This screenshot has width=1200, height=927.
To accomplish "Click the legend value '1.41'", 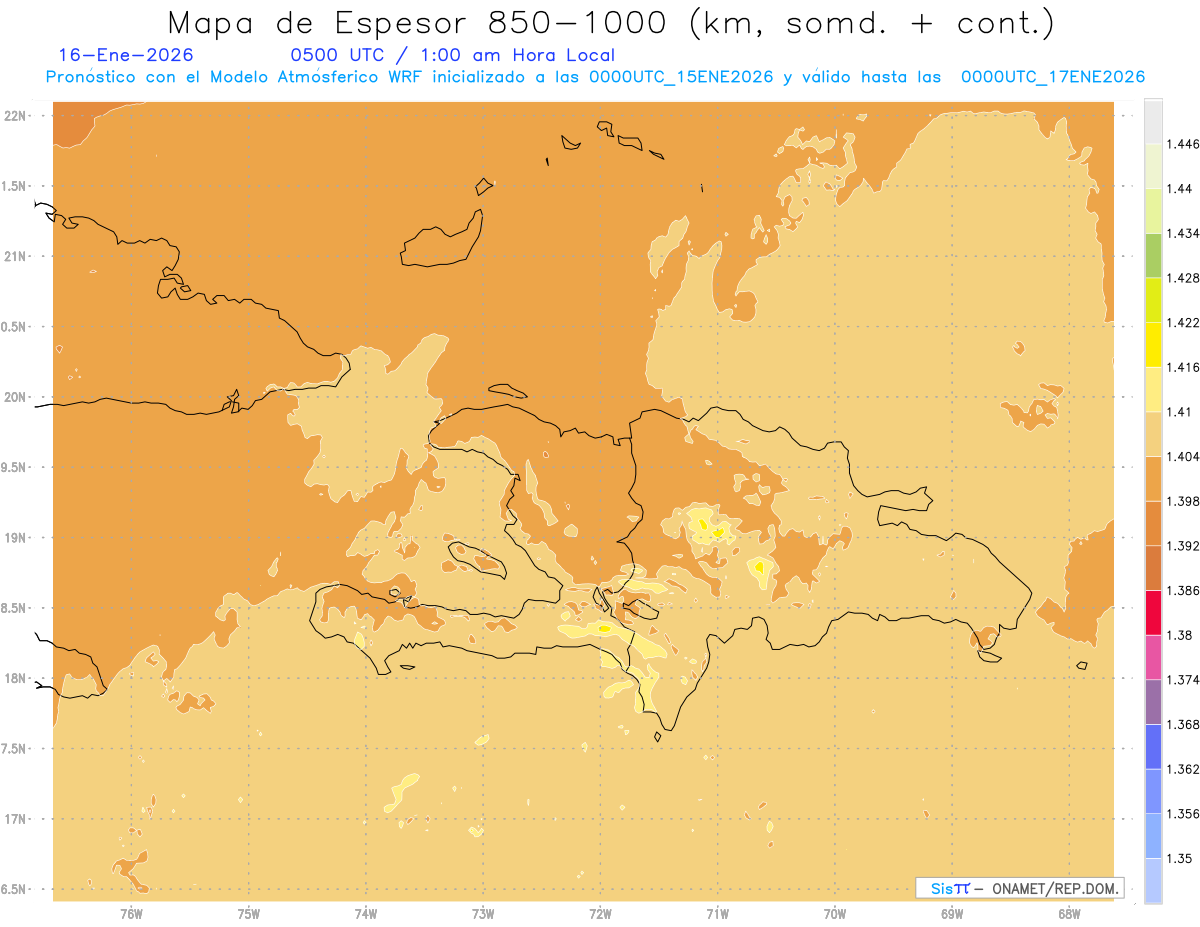I will tap(1180, 412).
